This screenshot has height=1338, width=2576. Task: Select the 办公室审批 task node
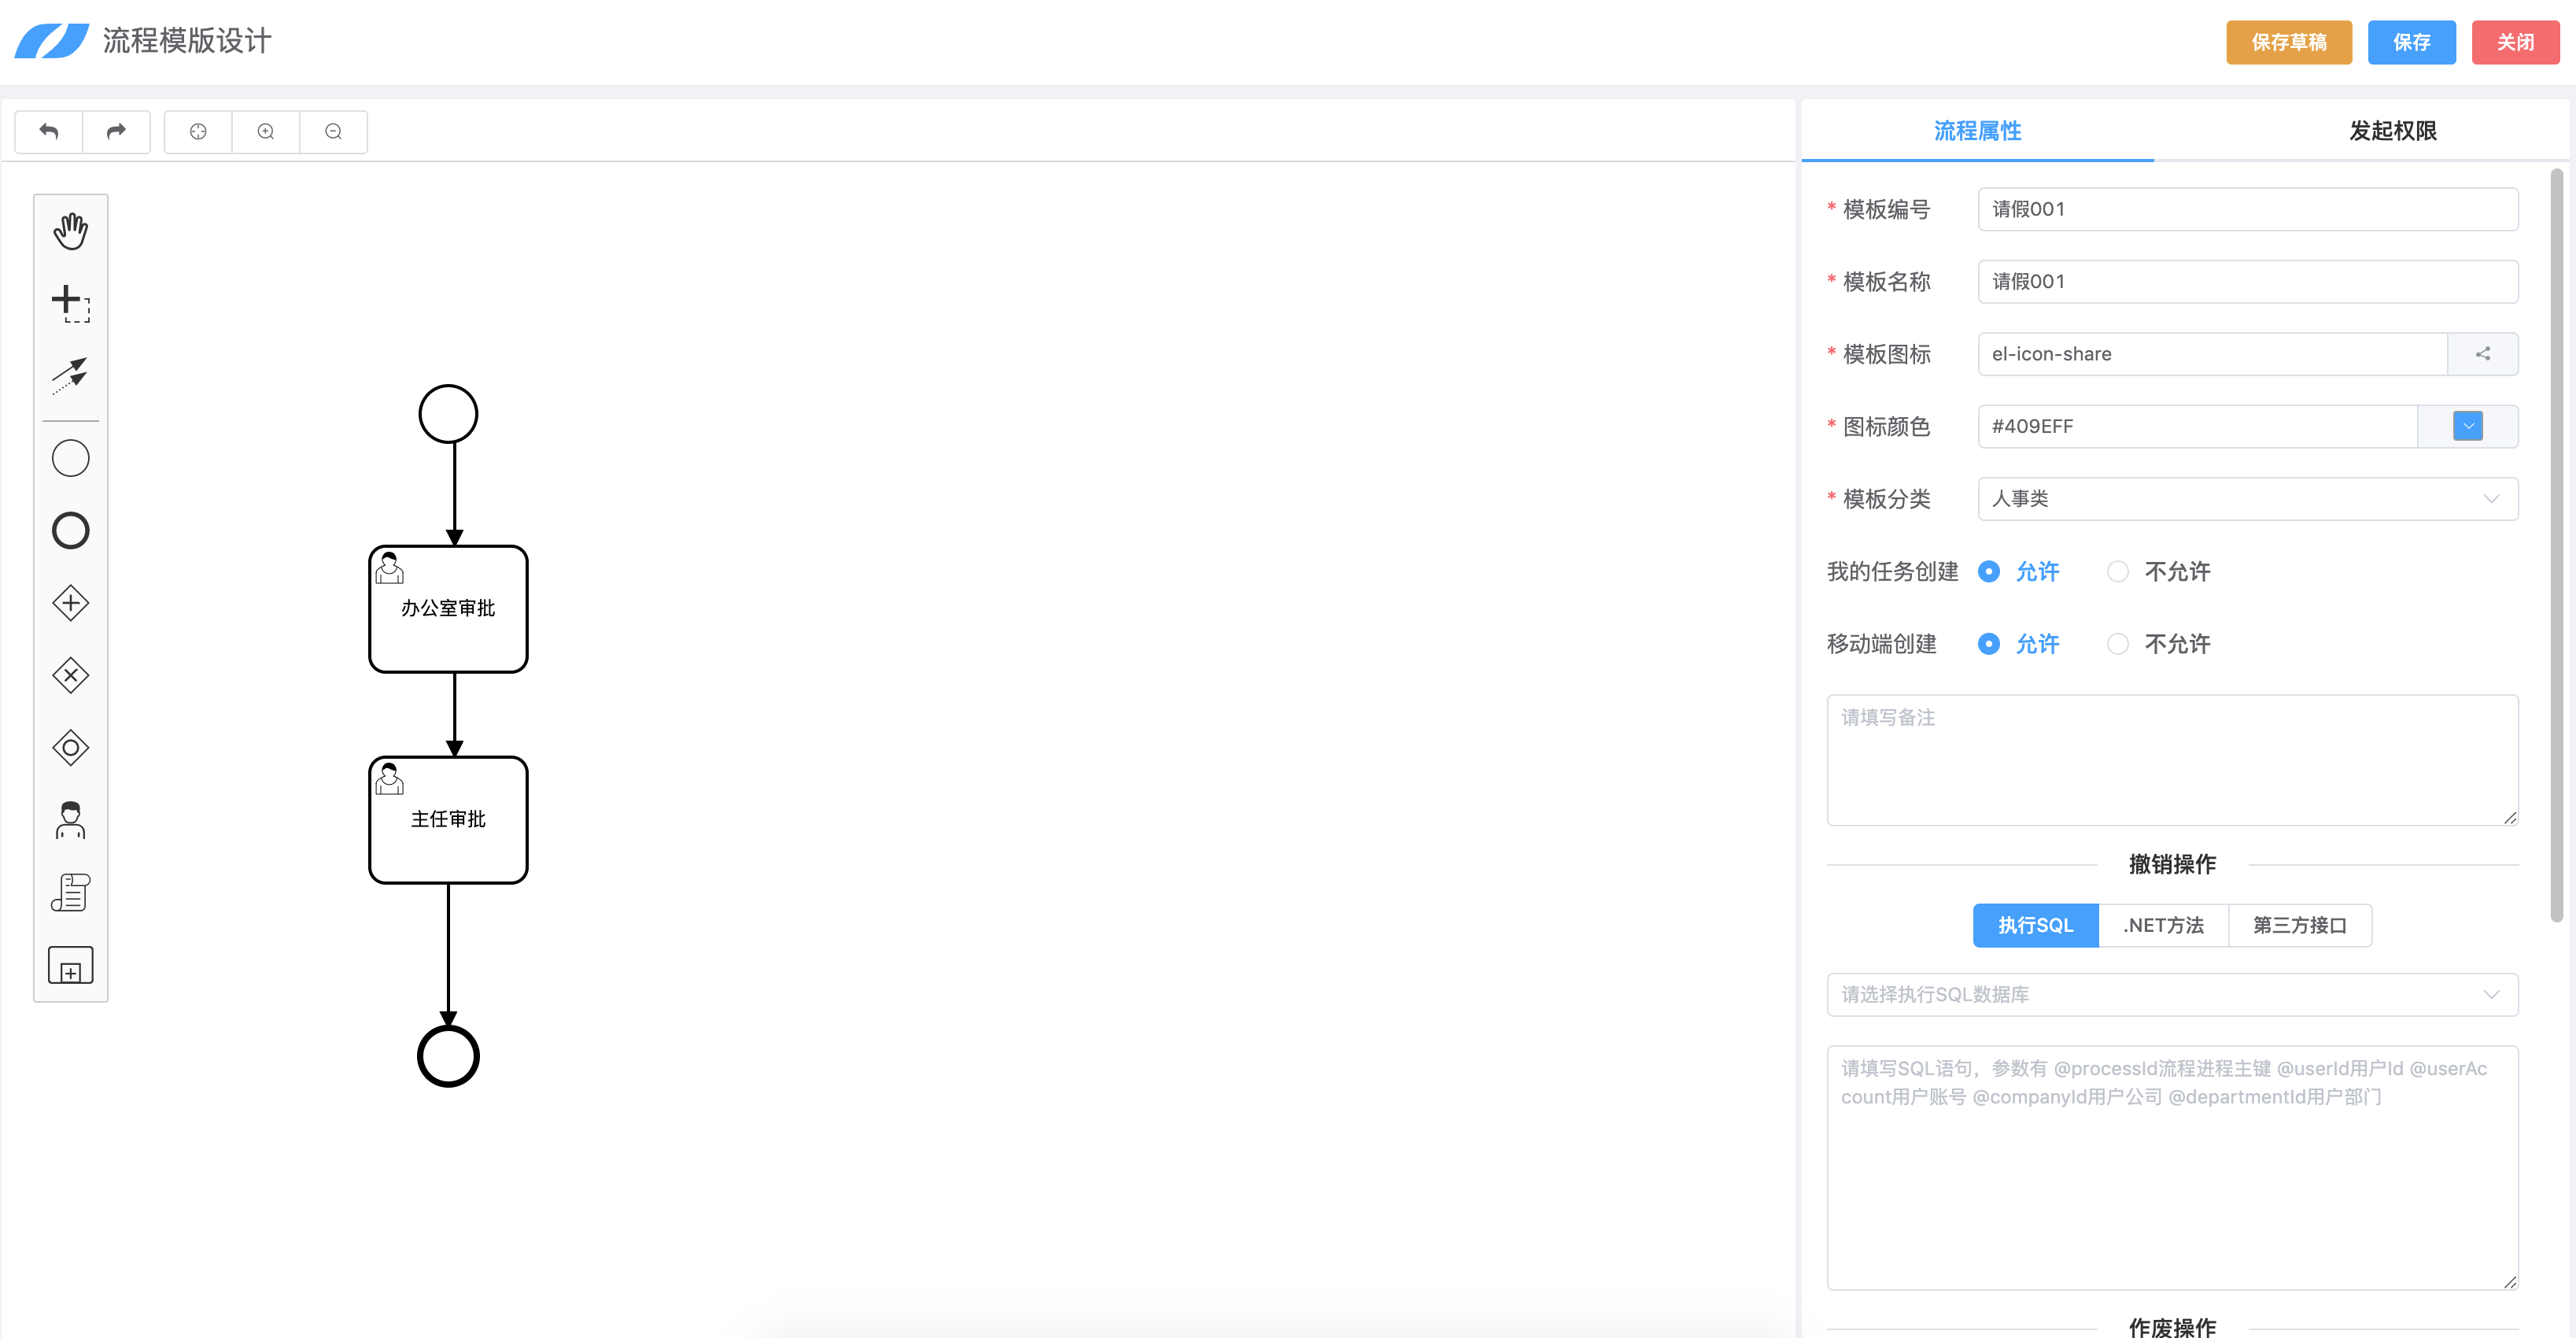click(448, 609)
